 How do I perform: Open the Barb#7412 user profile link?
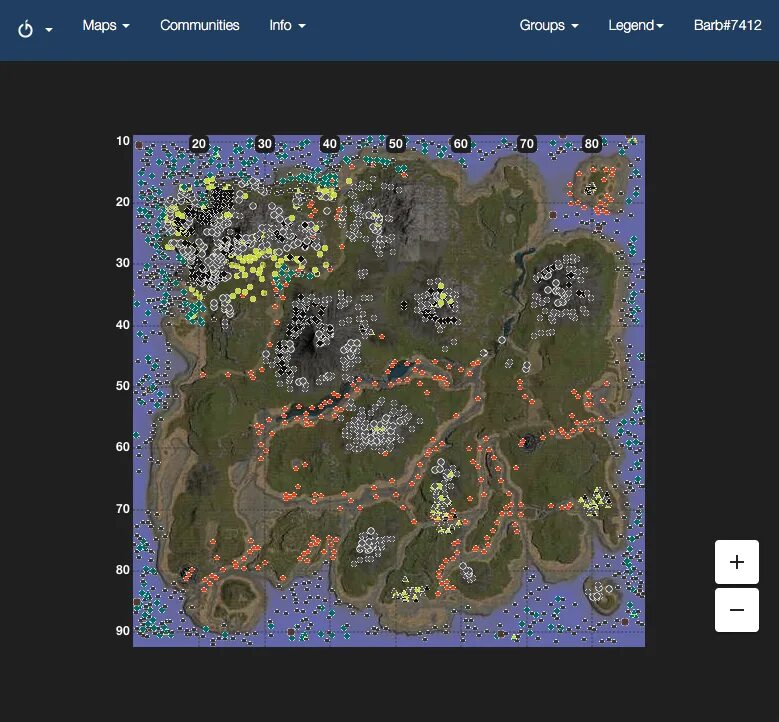point(727,25)
